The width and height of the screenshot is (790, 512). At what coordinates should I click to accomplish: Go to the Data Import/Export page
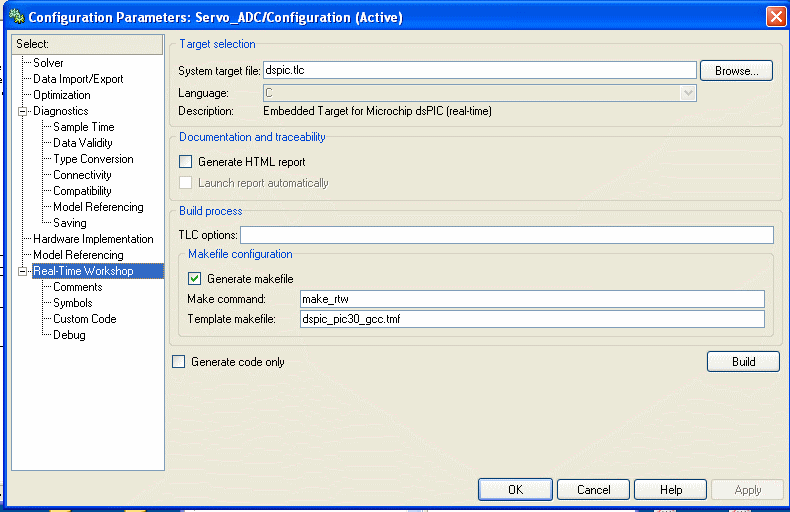click(78, 79)
